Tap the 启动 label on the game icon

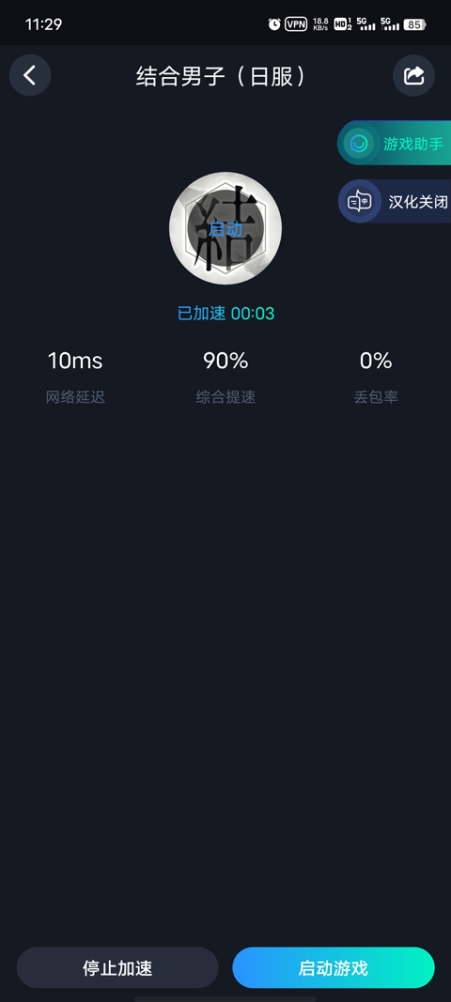[x=226, y=229]
